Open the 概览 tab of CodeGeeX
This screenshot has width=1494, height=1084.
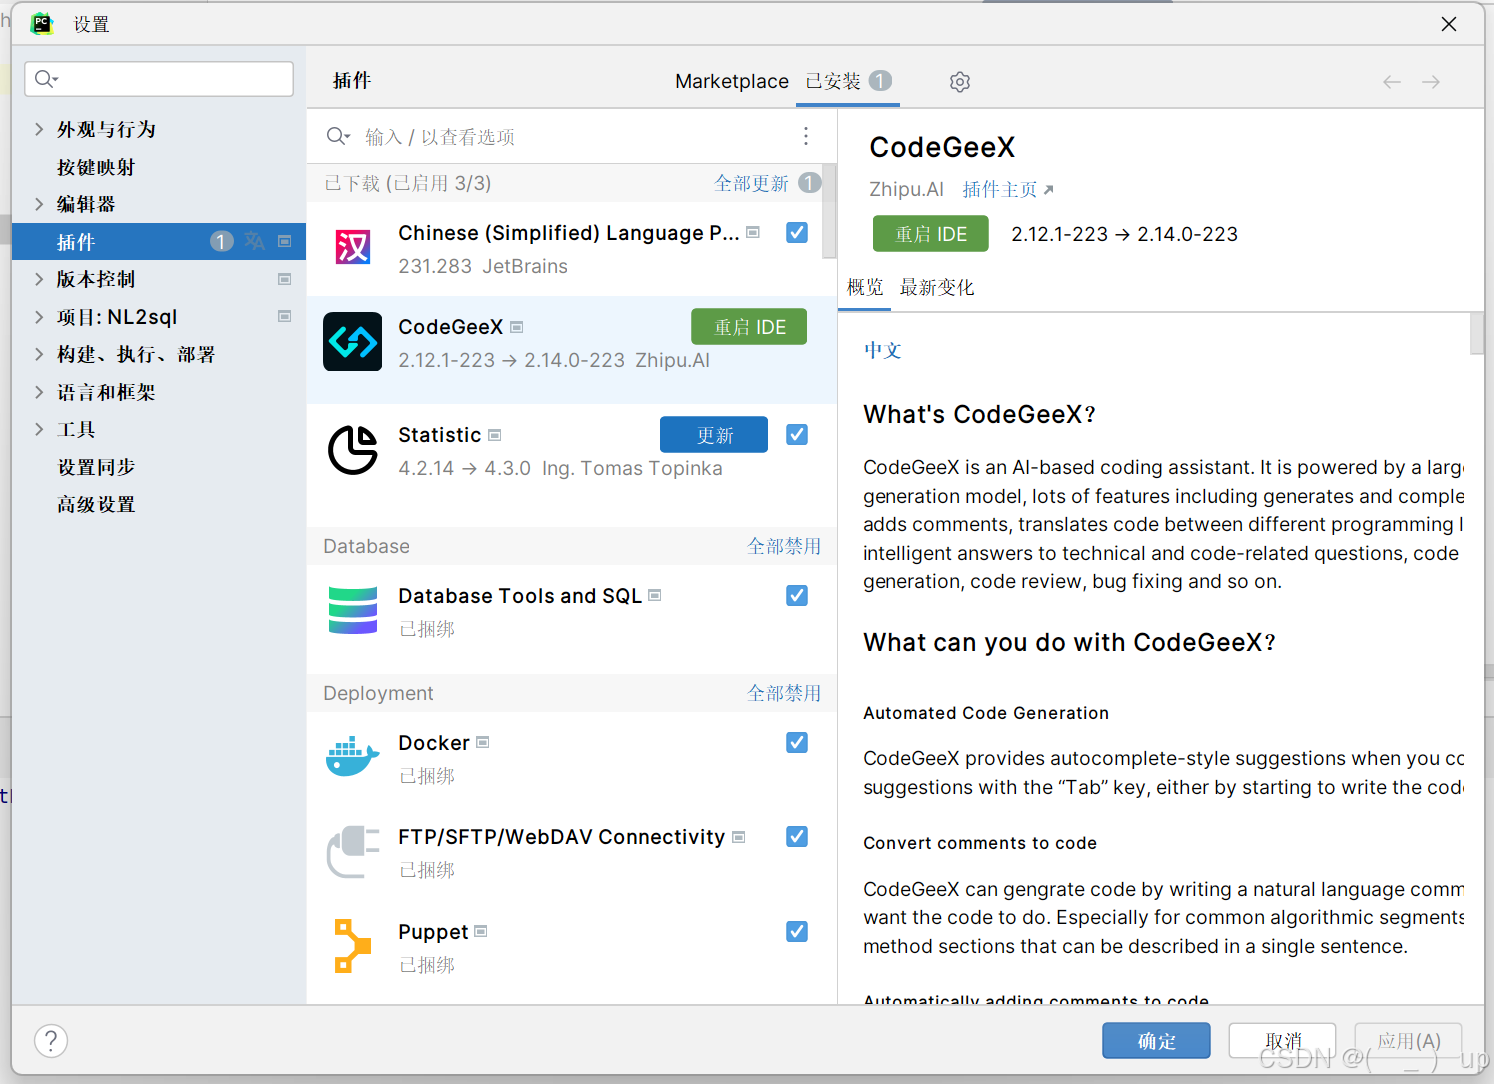865,288
